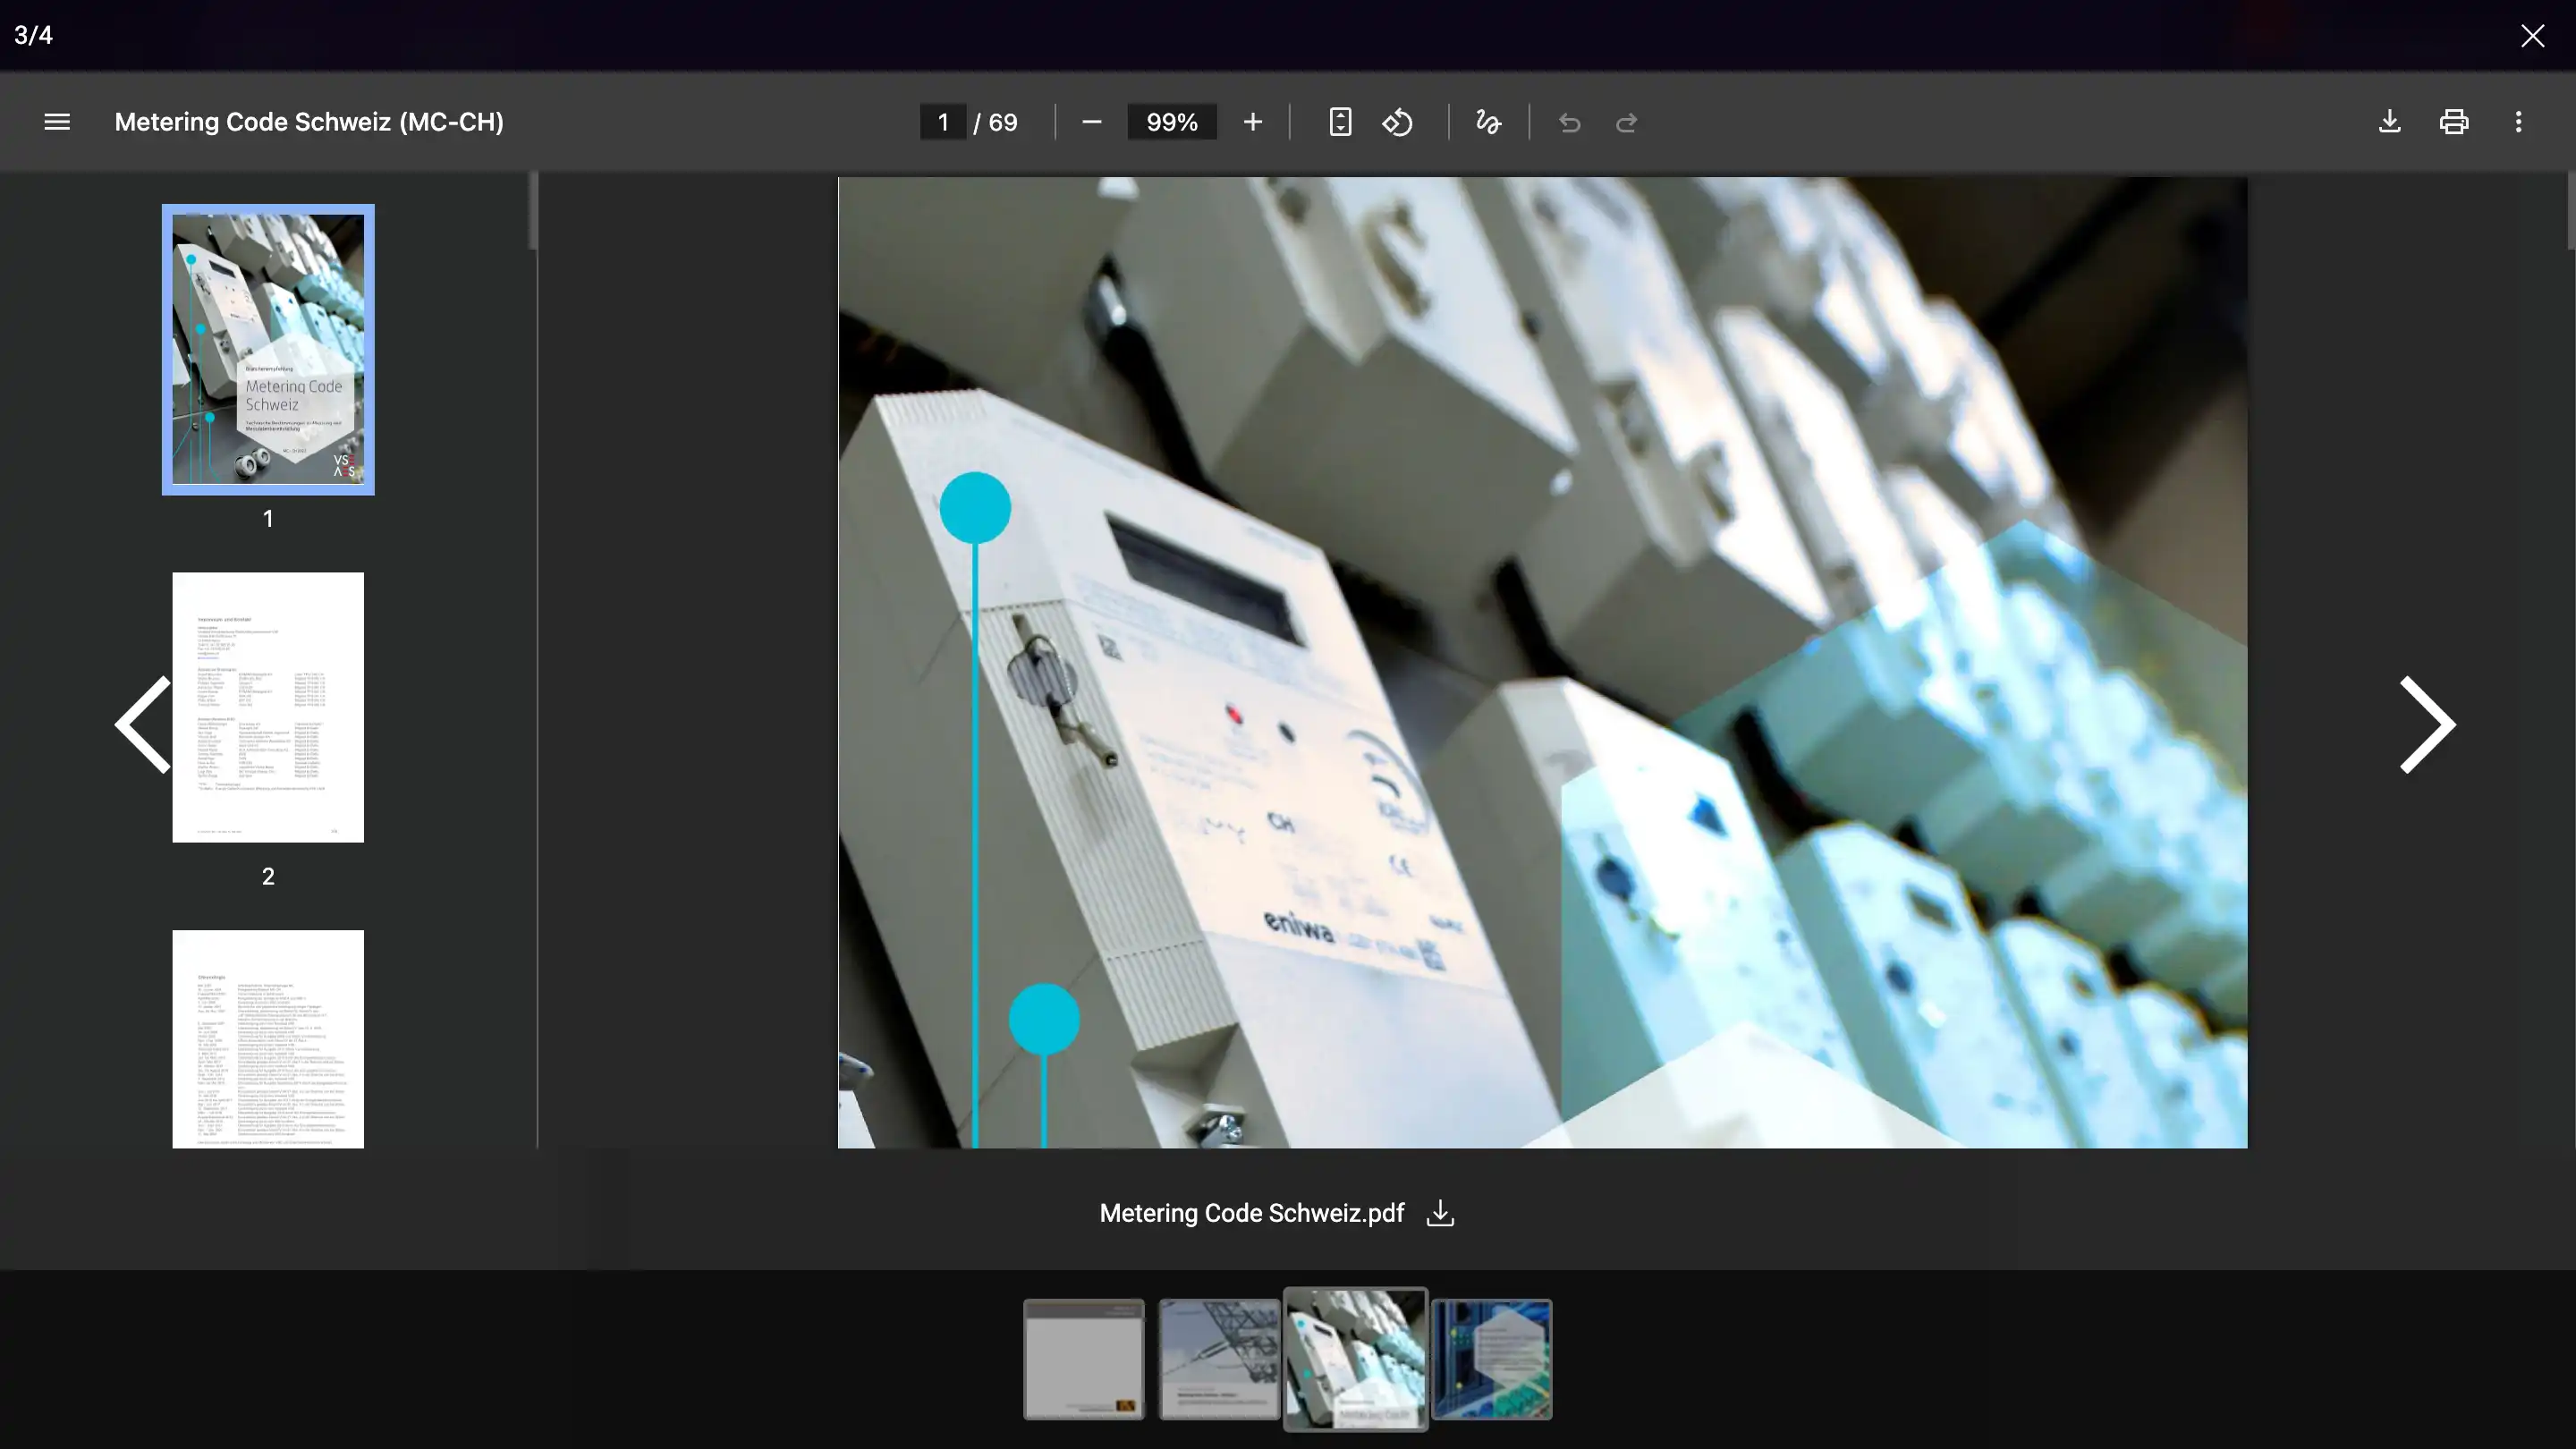Image resolution: width=2576 pixels, height=1449 pixels.
Task: Zoom in on the document
Action: coord(1252,121)
